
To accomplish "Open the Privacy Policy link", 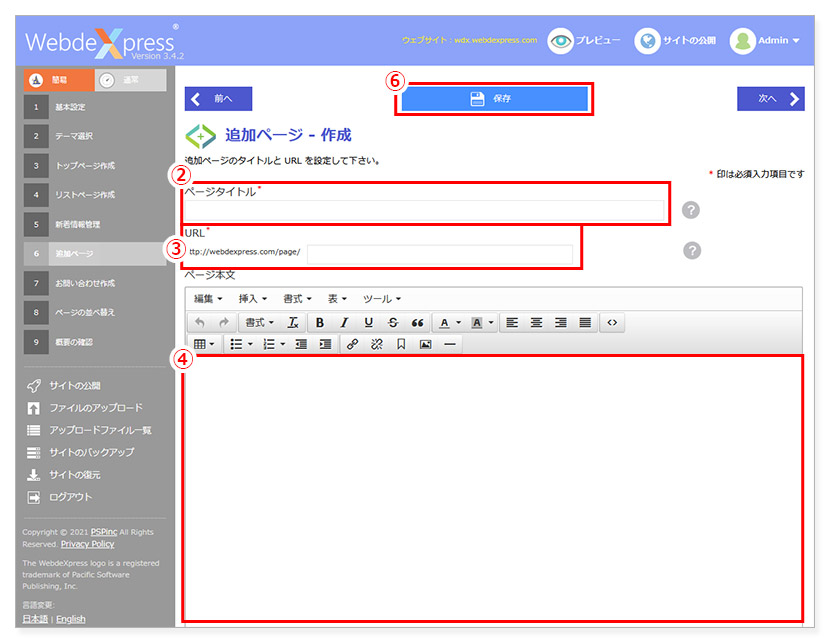I will coord(87,544).
